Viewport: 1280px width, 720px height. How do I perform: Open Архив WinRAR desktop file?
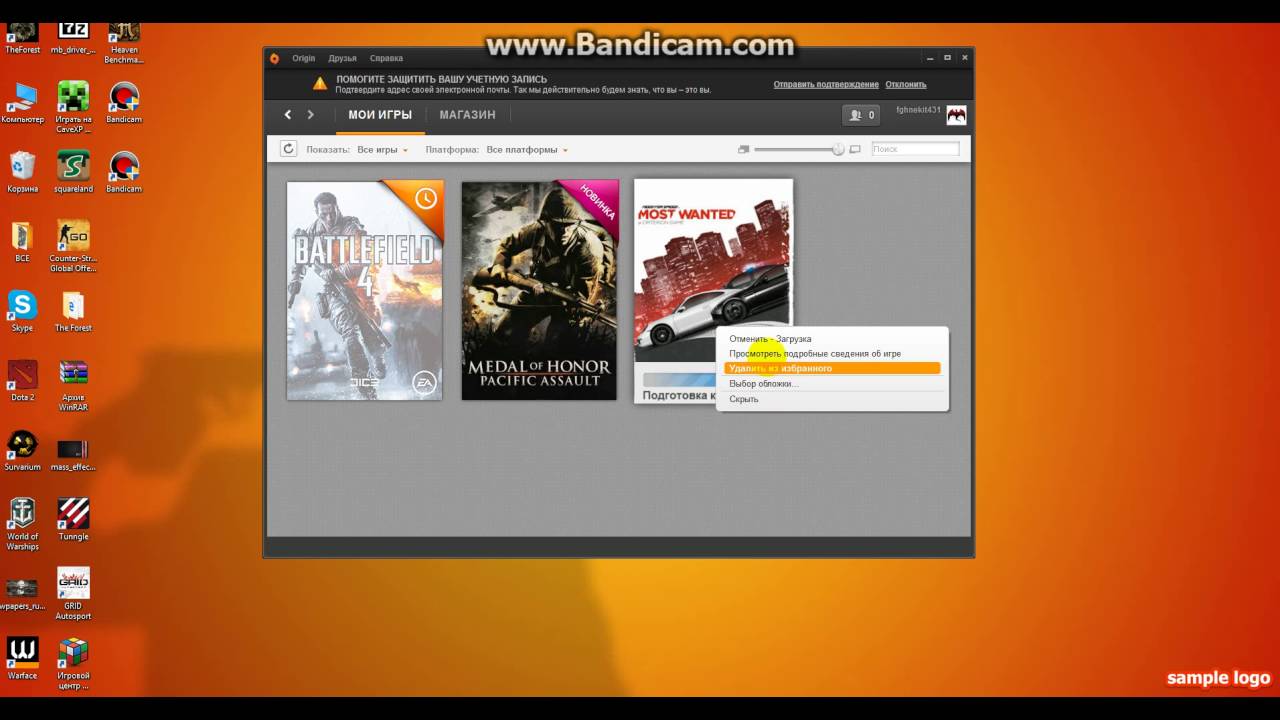click(x=73, y=385)
